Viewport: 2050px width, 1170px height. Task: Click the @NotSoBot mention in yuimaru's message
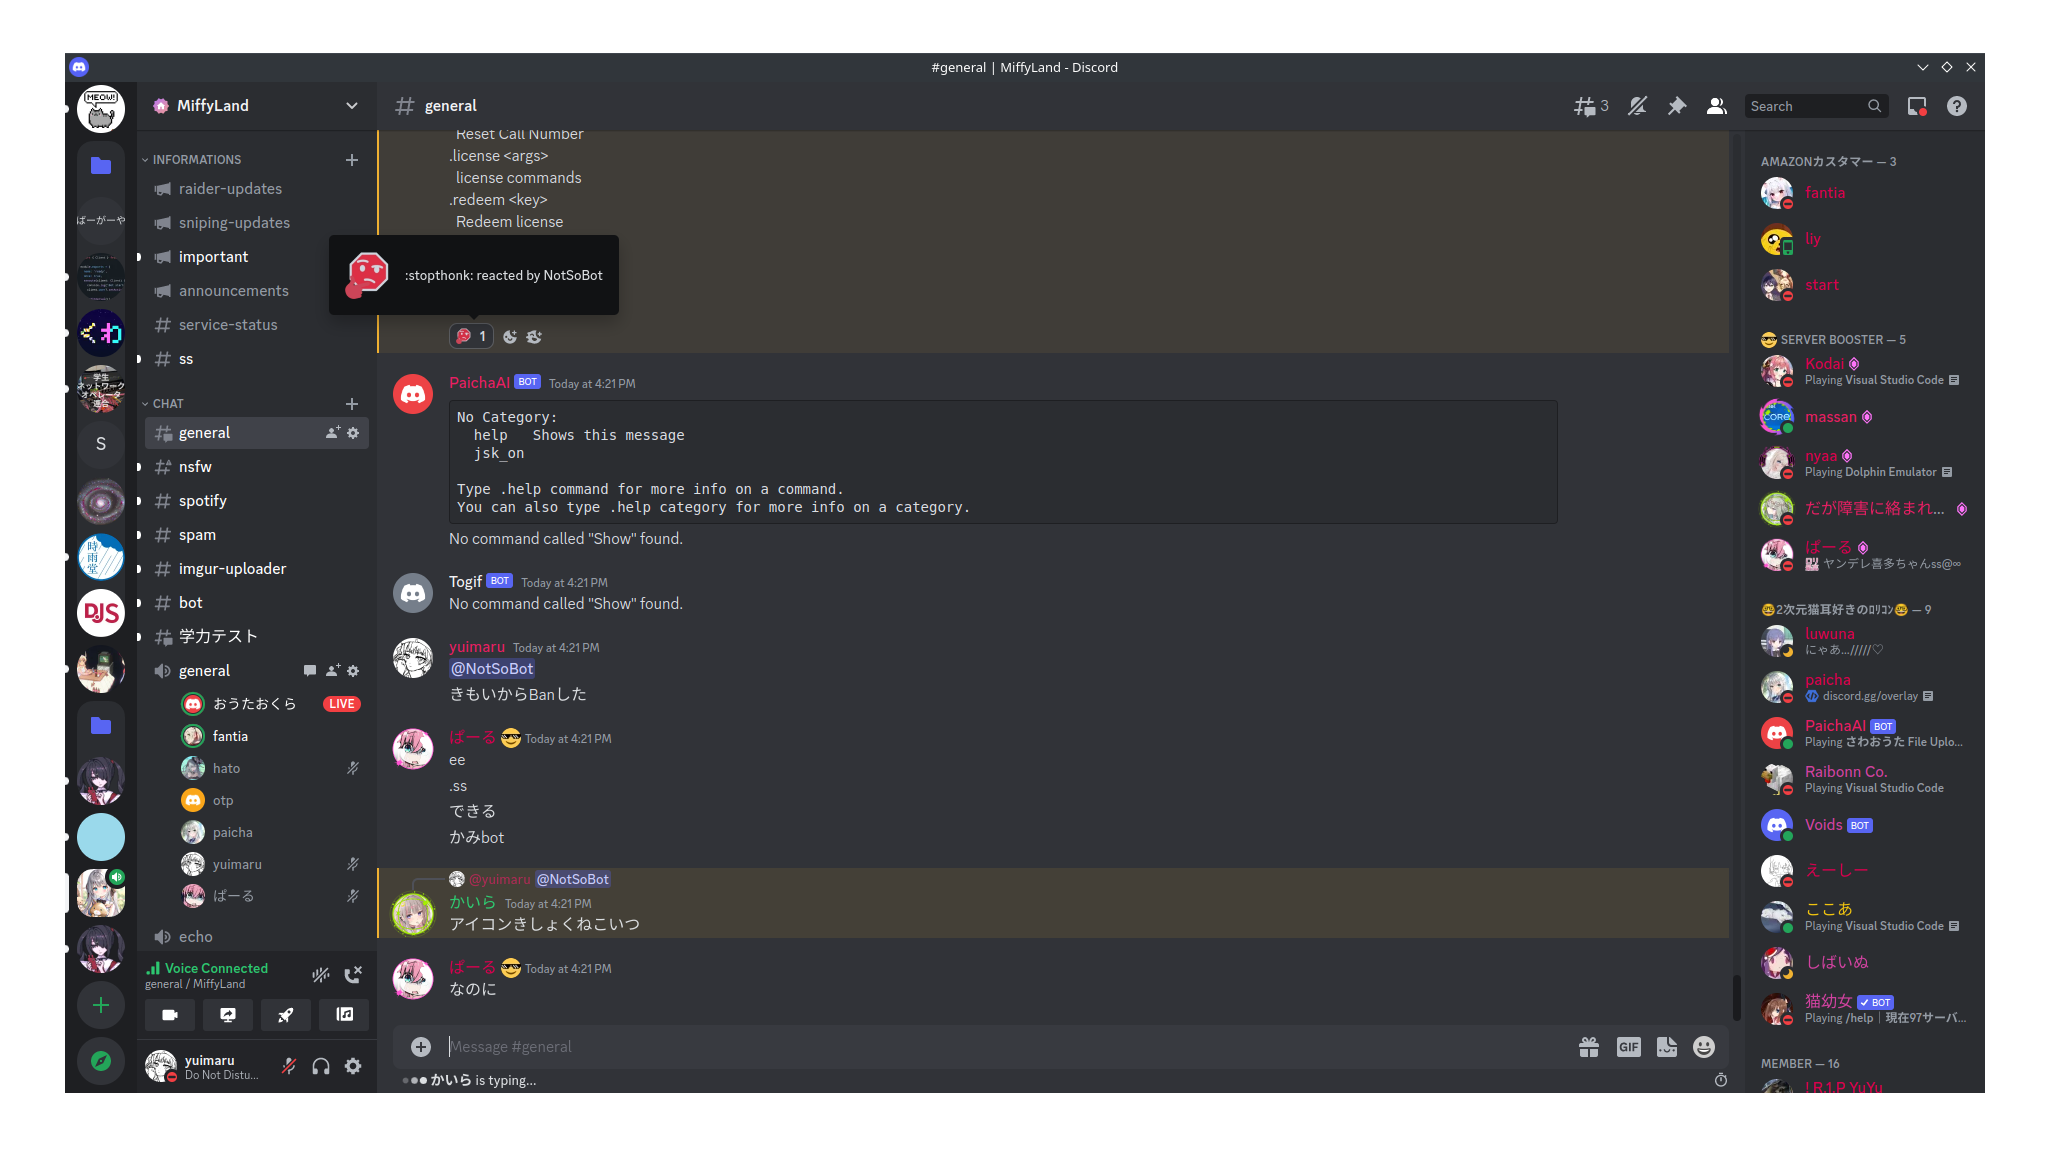click(x=492, y=669)
